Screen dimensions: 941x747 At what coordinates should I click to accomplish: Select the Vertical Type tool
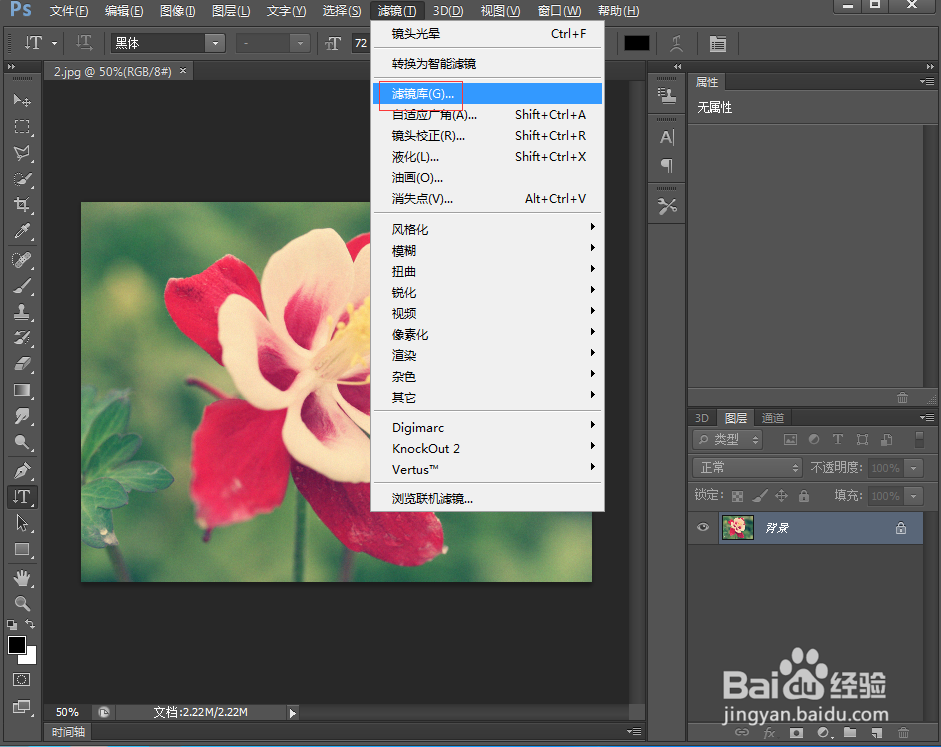[x=22, y=497]
